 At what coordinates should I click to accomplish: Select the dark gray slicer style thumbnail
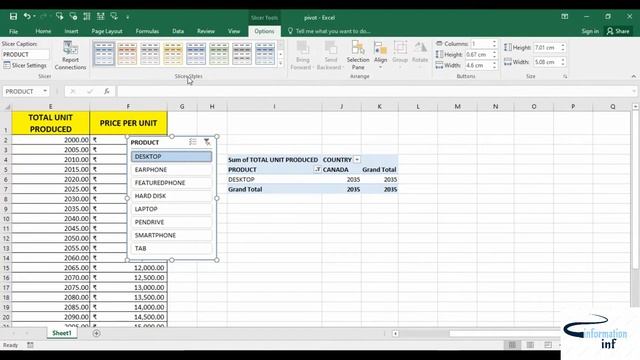tap(242, 54)
